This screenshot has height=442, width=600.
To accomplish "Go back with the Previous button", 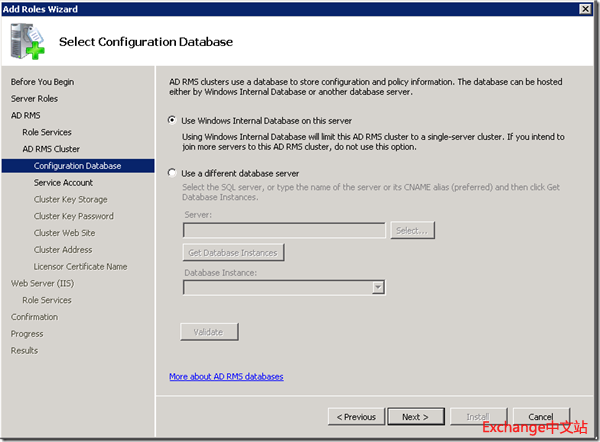I will (356, 416).
